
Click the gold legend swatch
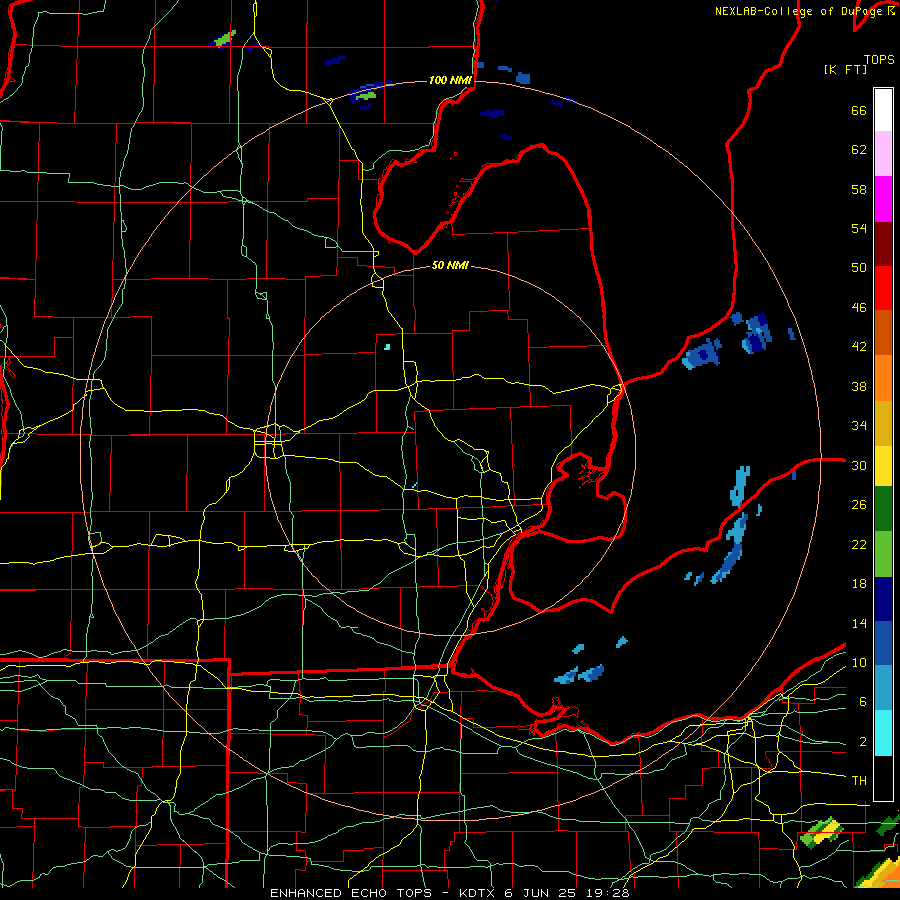883,423
